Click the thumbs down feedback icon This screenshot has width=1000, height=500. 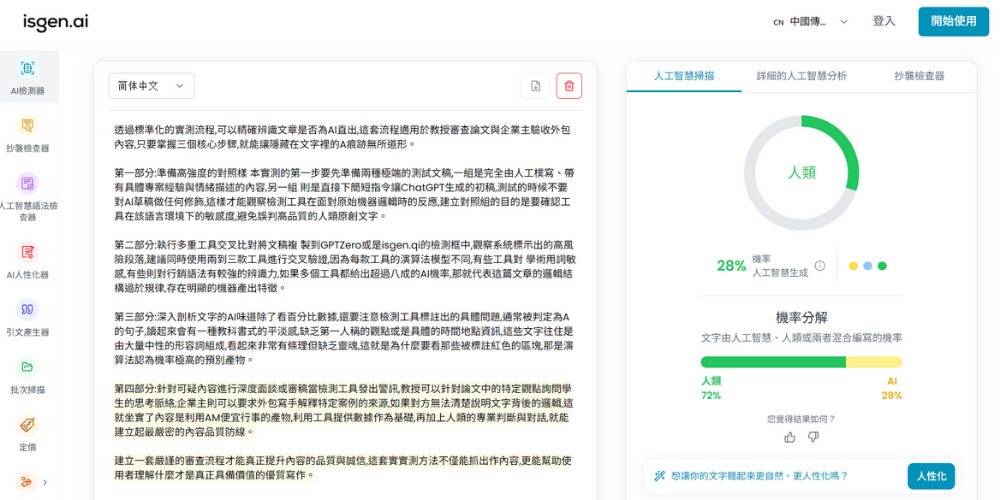pos(813,437)
